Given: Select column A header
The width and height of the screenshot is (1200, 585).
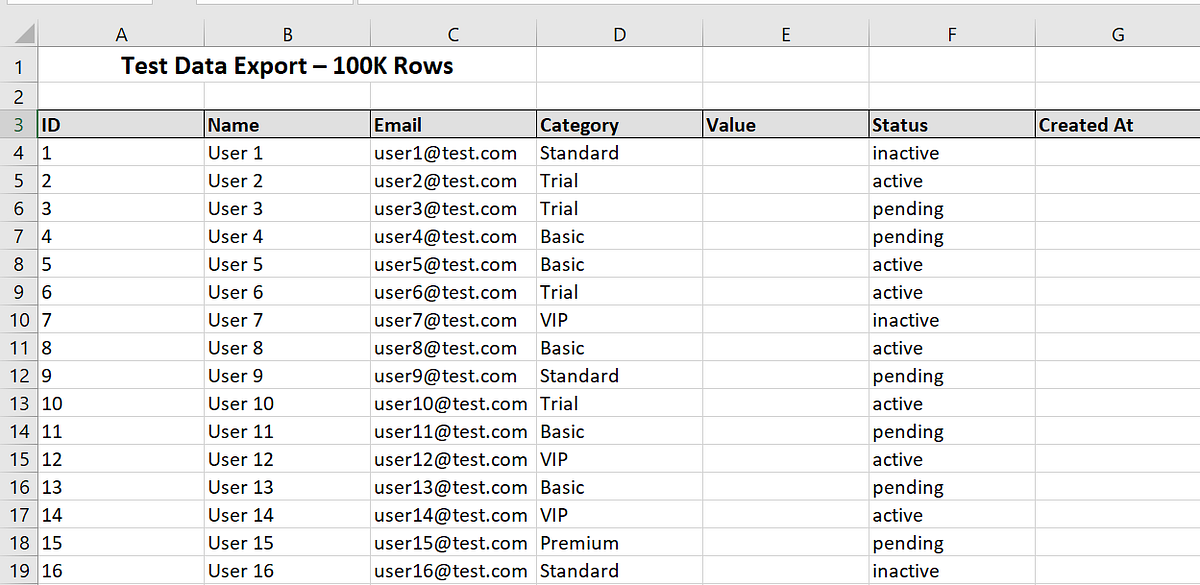Looking at the screenshot, I should pos(121,35).
